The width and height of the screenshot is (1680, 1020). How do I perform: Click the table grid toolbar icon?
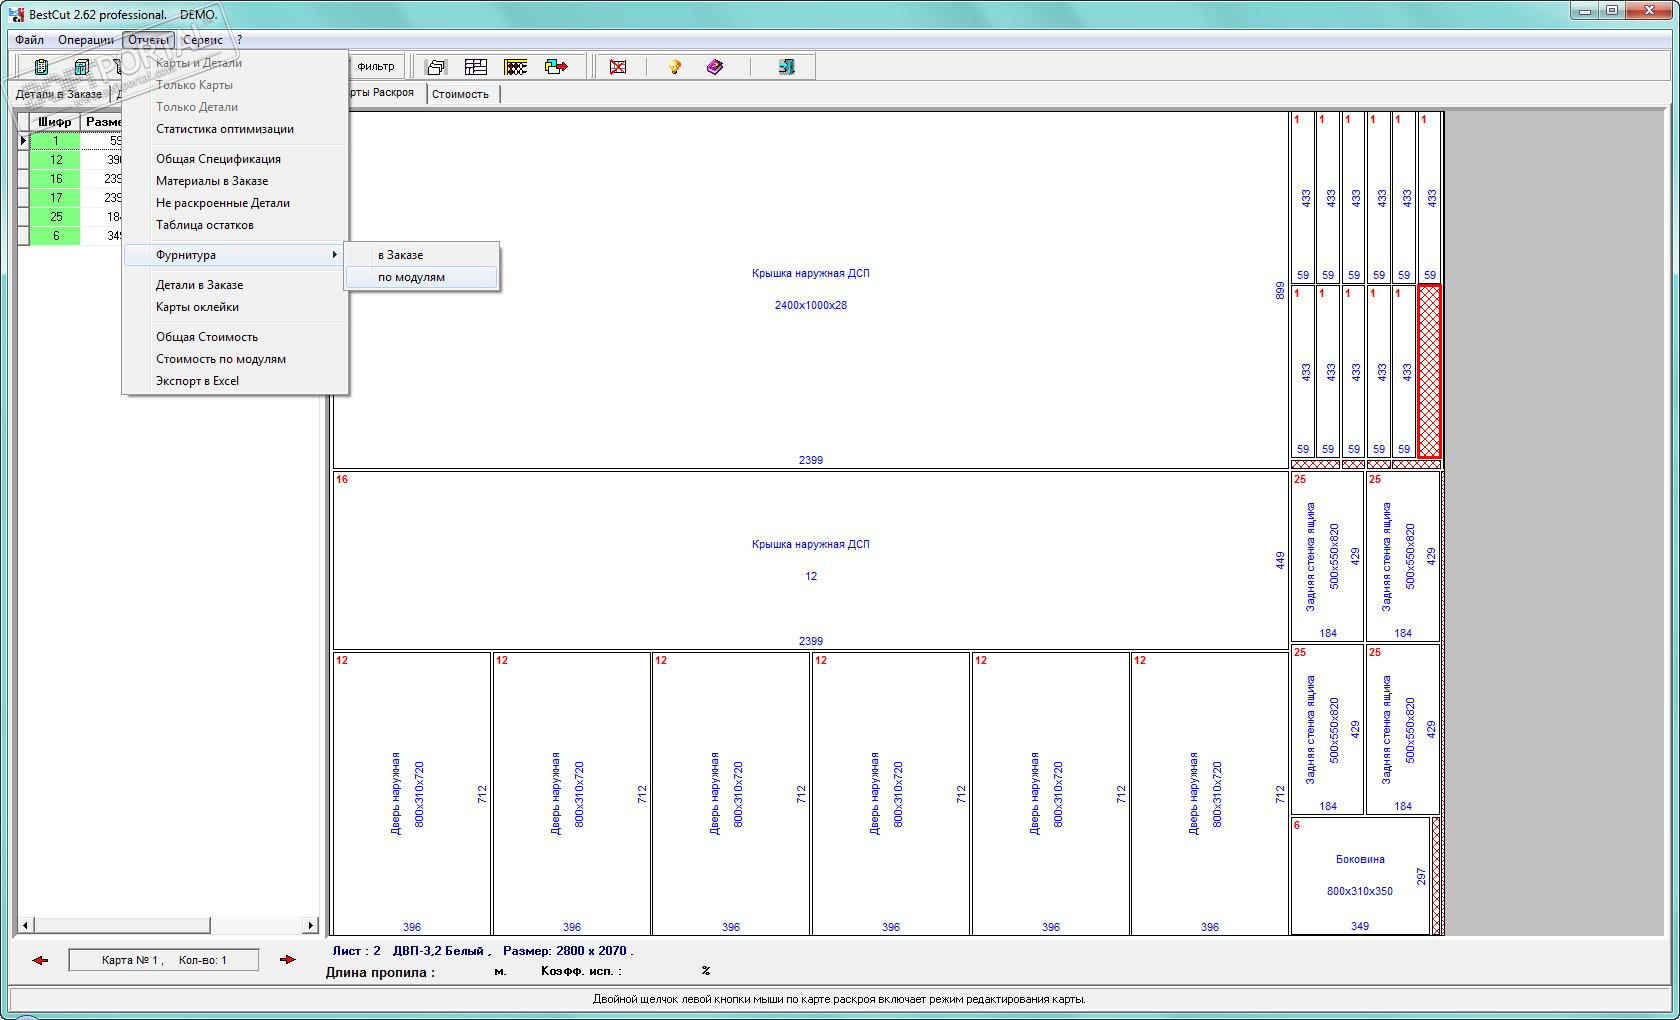(x=476, y=67)
